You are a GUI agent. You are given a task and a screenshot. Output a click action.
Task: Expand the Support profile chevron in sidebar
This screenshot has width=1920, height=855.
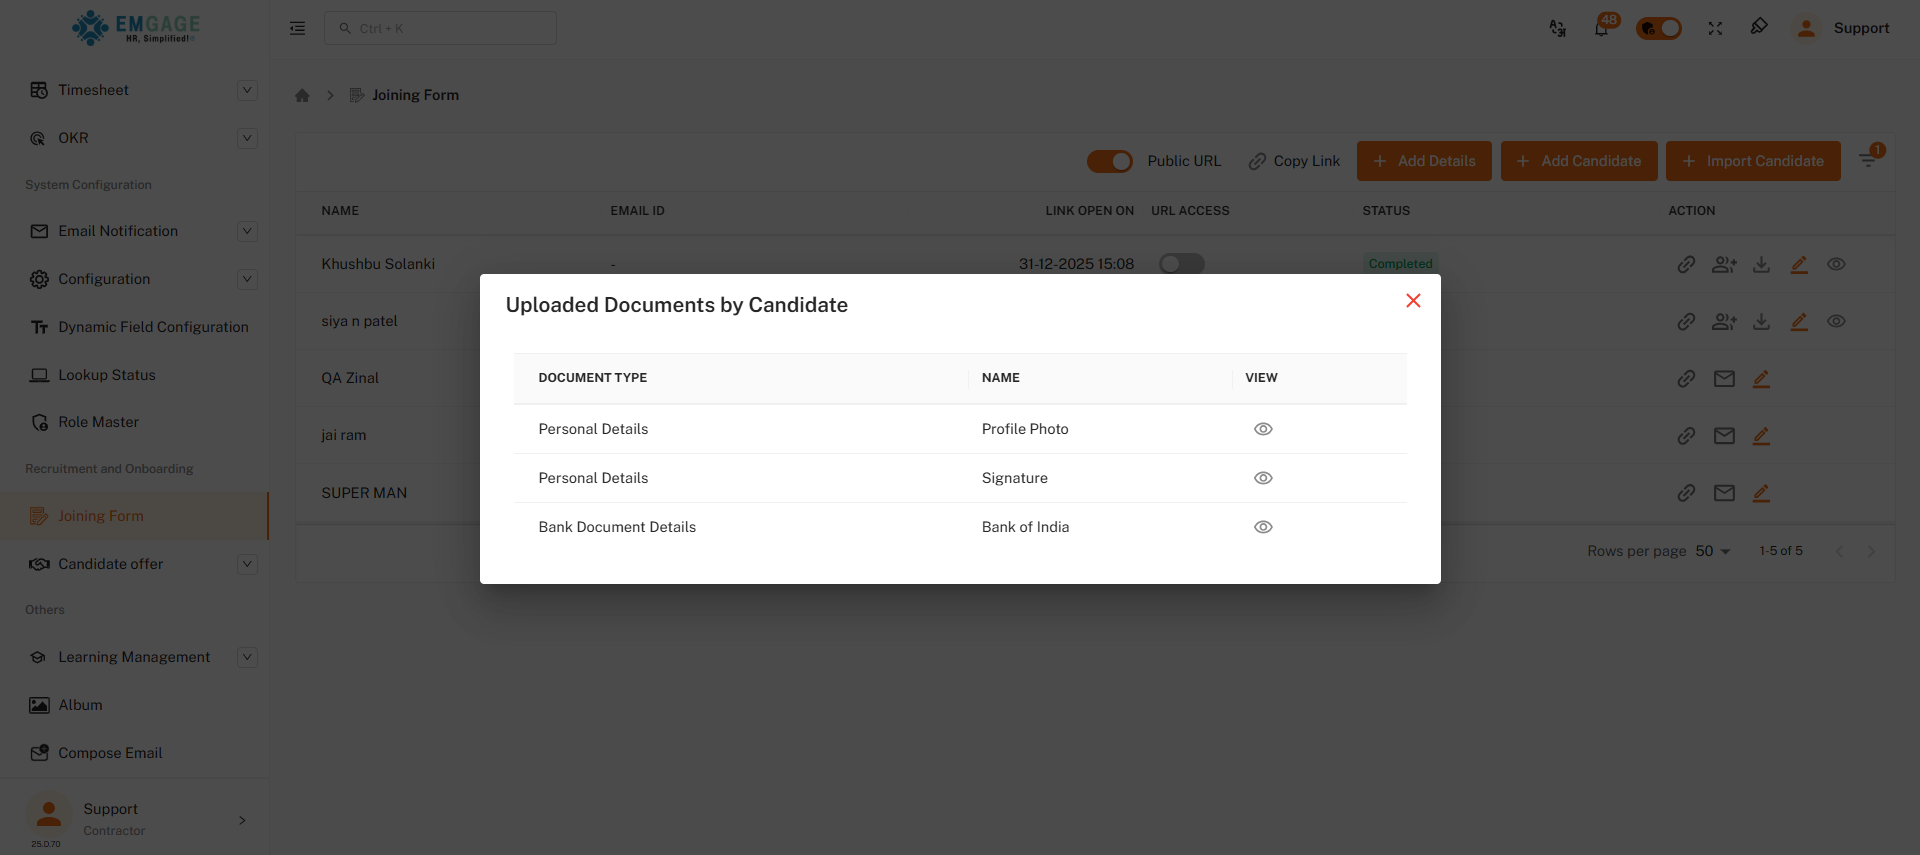tap(242, 820)
